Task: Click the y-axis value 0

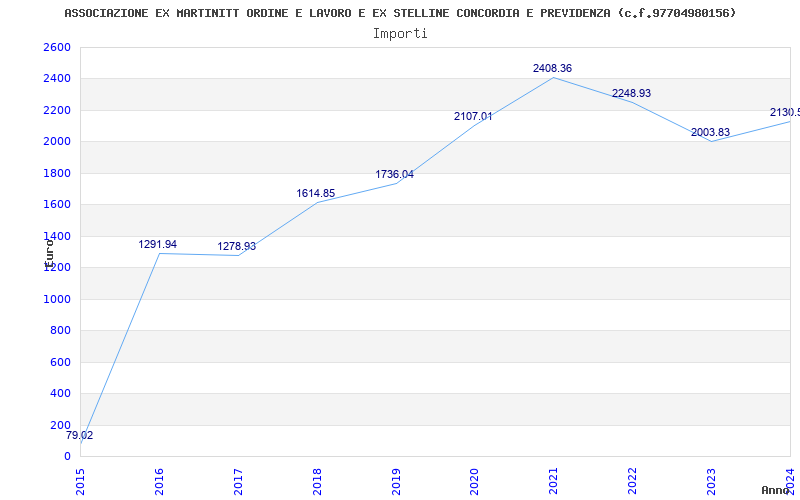Action: point(67,457)
